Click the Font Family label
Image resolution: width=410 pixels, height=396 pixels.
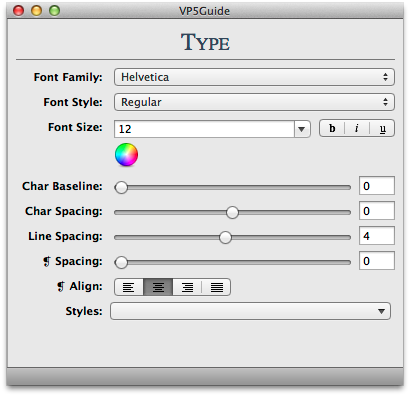[68, 77]
